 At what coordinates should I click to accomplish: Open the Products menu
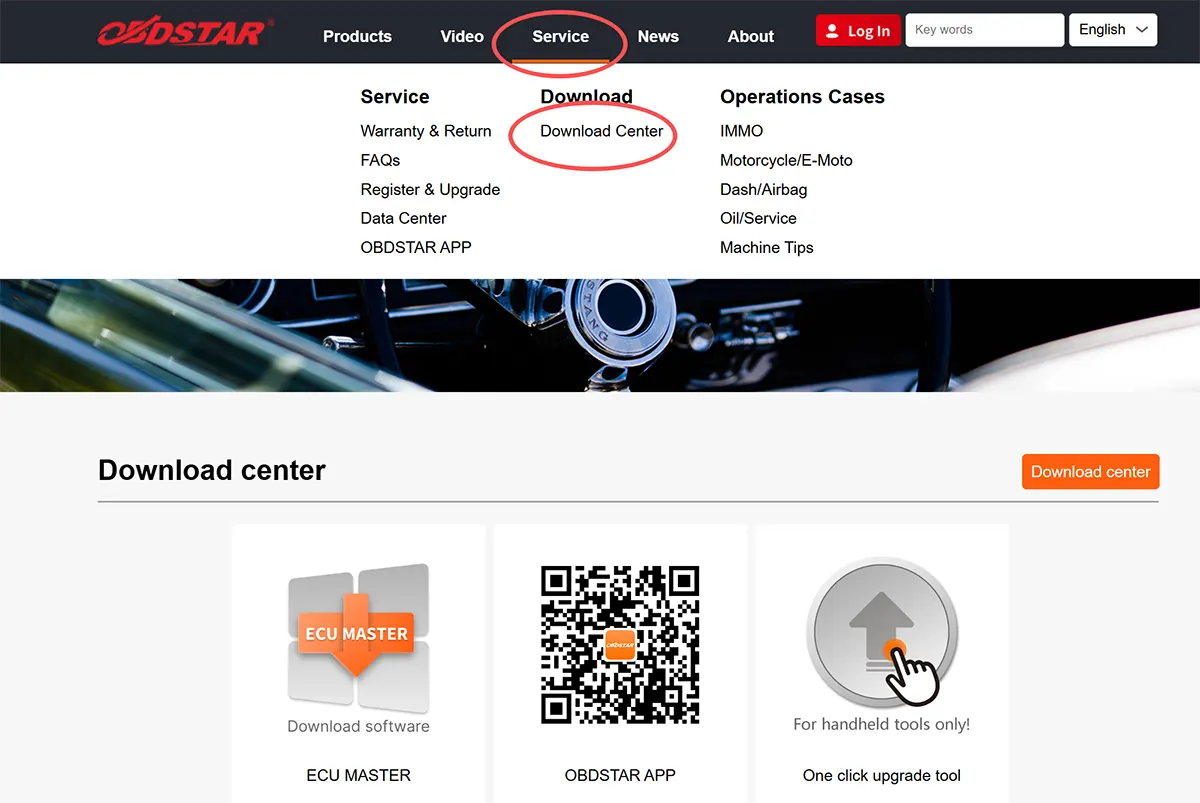click(357, 36)
